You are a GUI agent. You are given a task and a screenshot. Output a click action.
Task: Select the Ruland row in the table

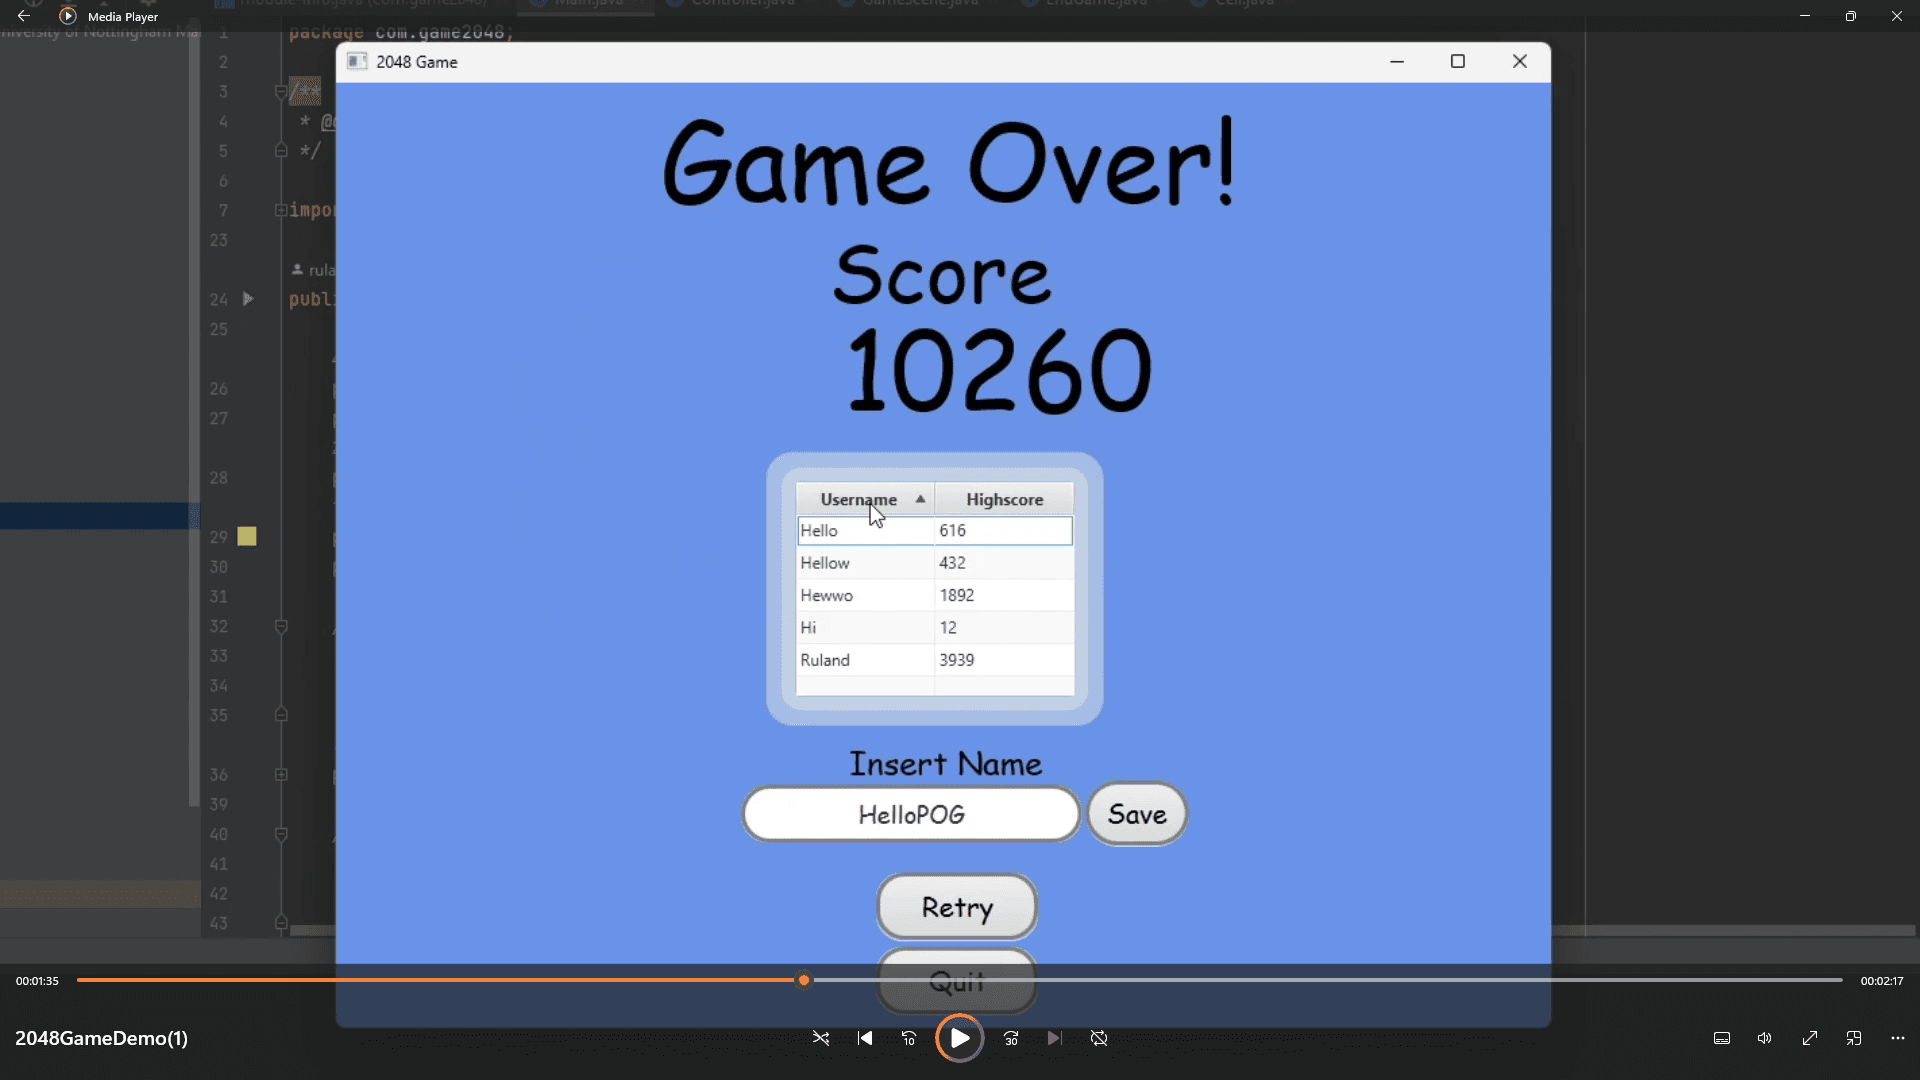pos(934,660)
